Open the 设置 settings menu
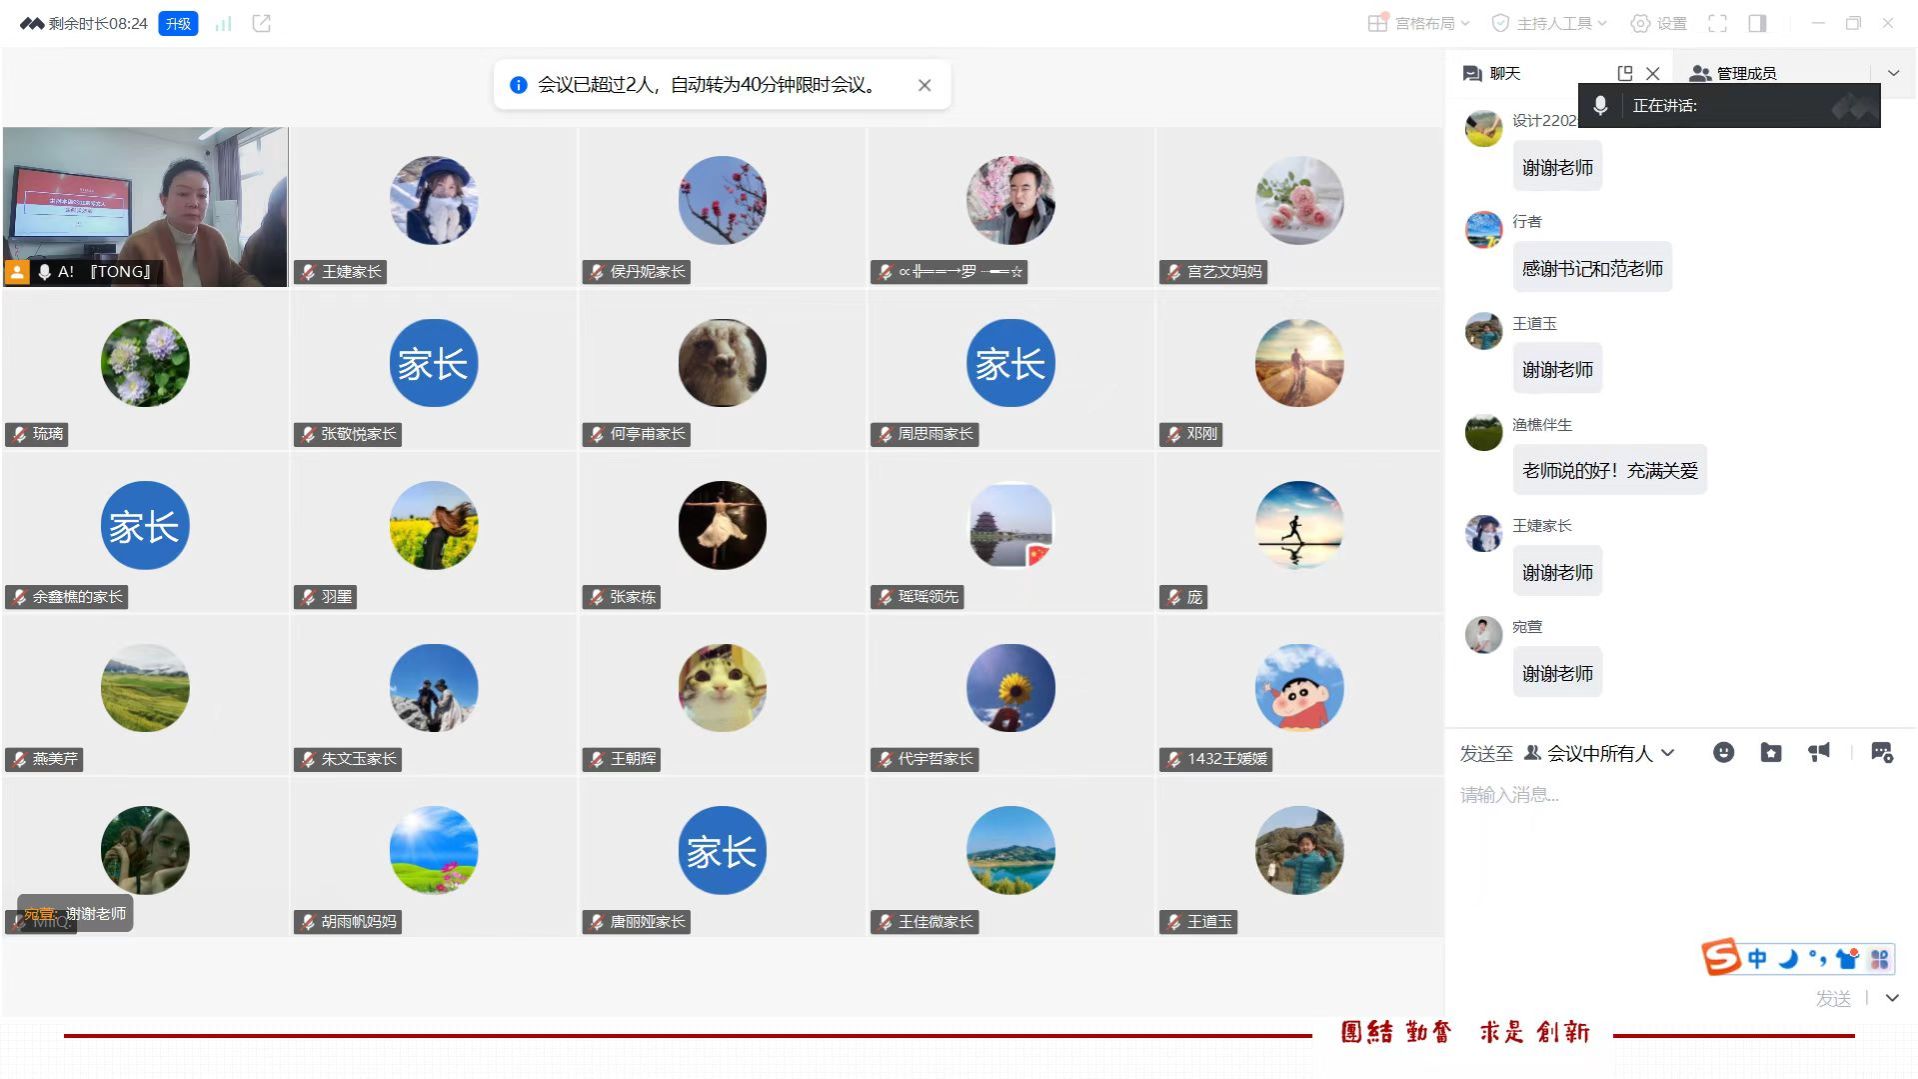The height and width of the screenshot is (1079, 1918). (1659, 23)
